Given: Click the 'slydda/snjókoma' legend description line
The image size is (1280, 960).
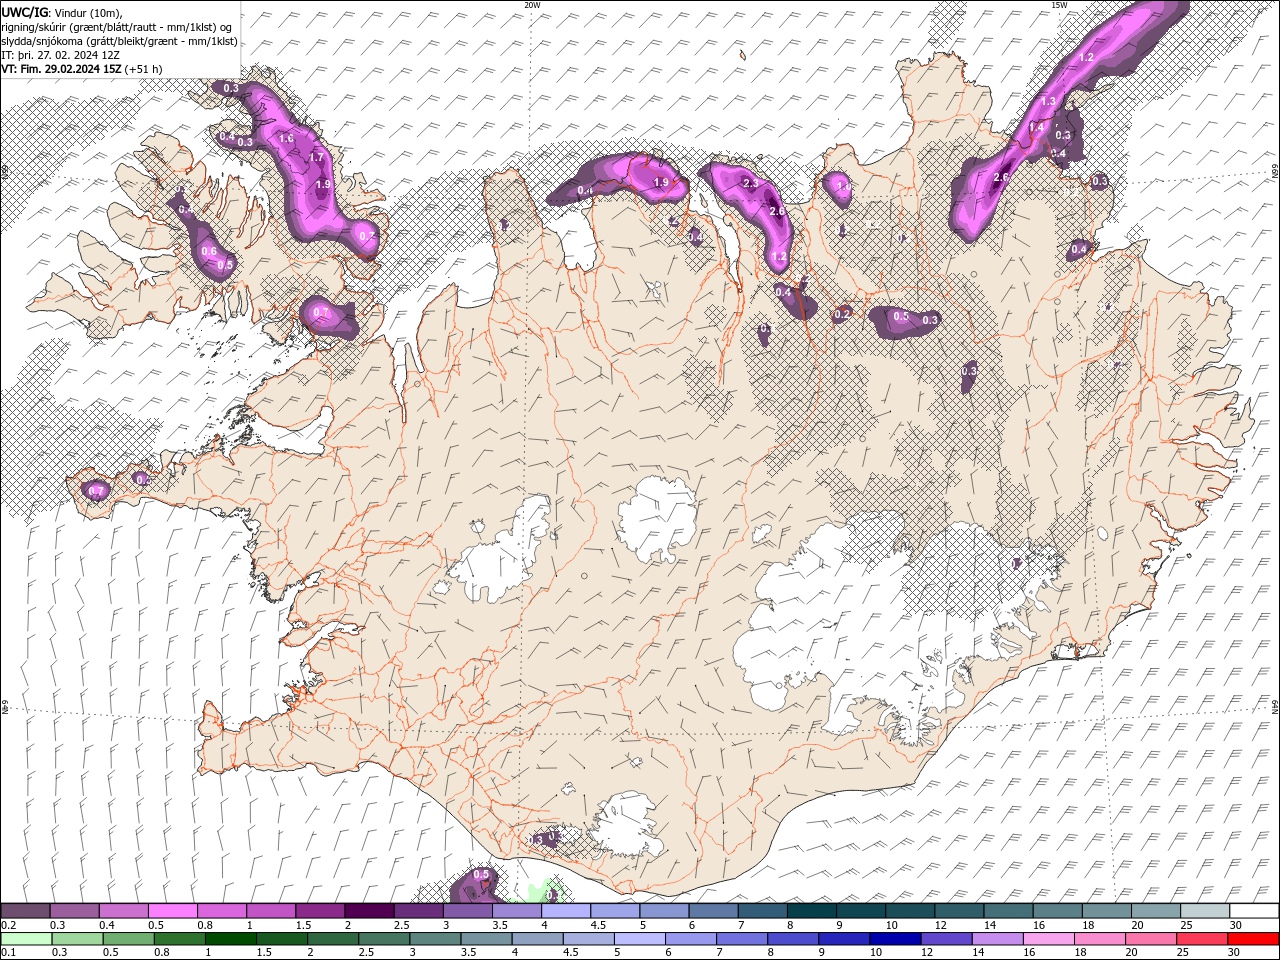Looking at the screenshot, I should (120, 41).
